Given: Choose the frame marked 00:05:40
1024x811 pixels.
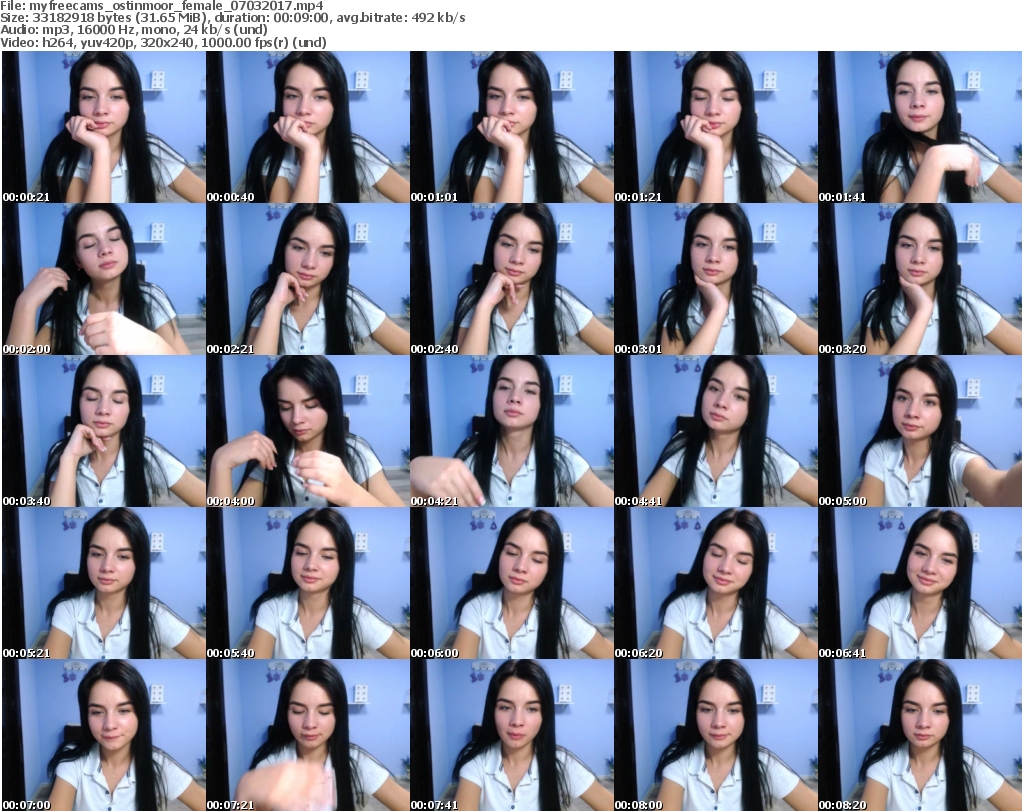Looking at the screenshot, I should click(308, 583).
